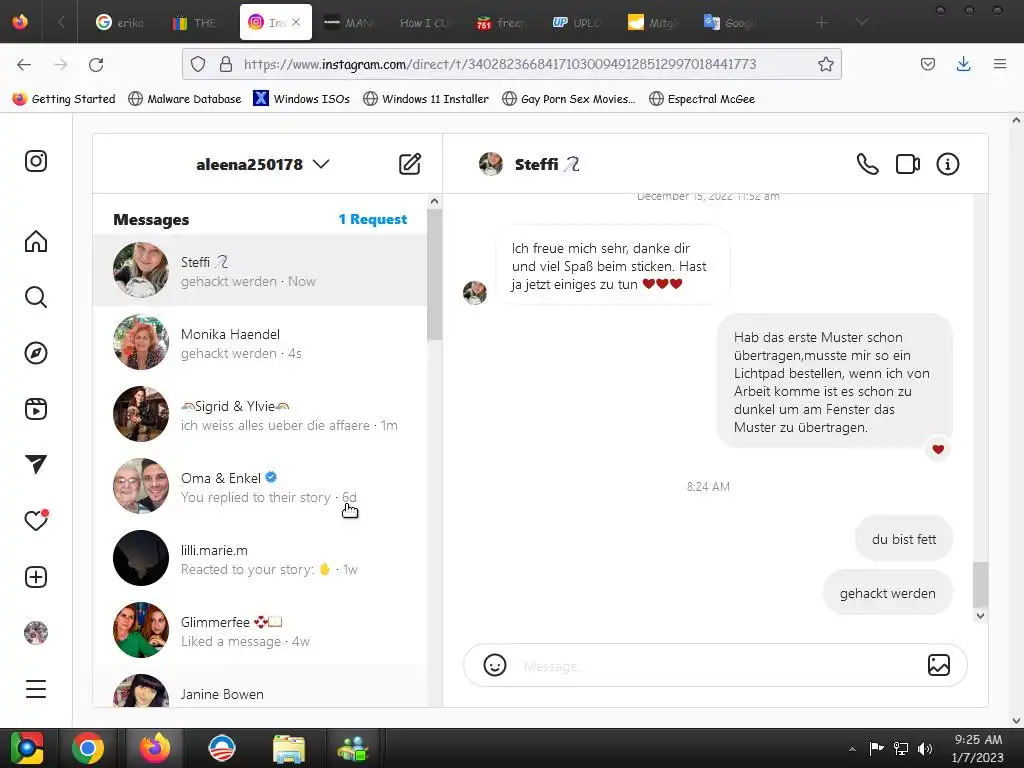Show site security lock info

click(226, 64)
